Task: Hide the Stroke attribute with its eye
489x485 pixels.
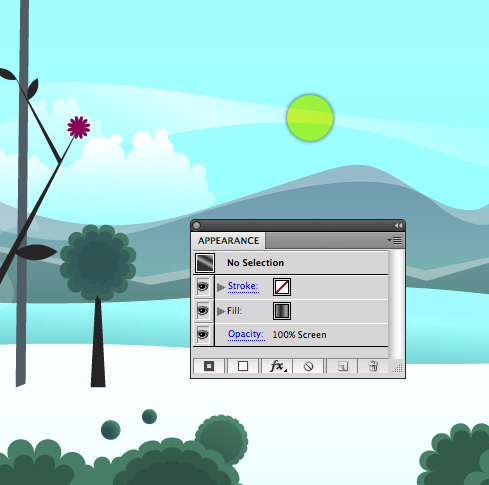Action: pos(203,287)
